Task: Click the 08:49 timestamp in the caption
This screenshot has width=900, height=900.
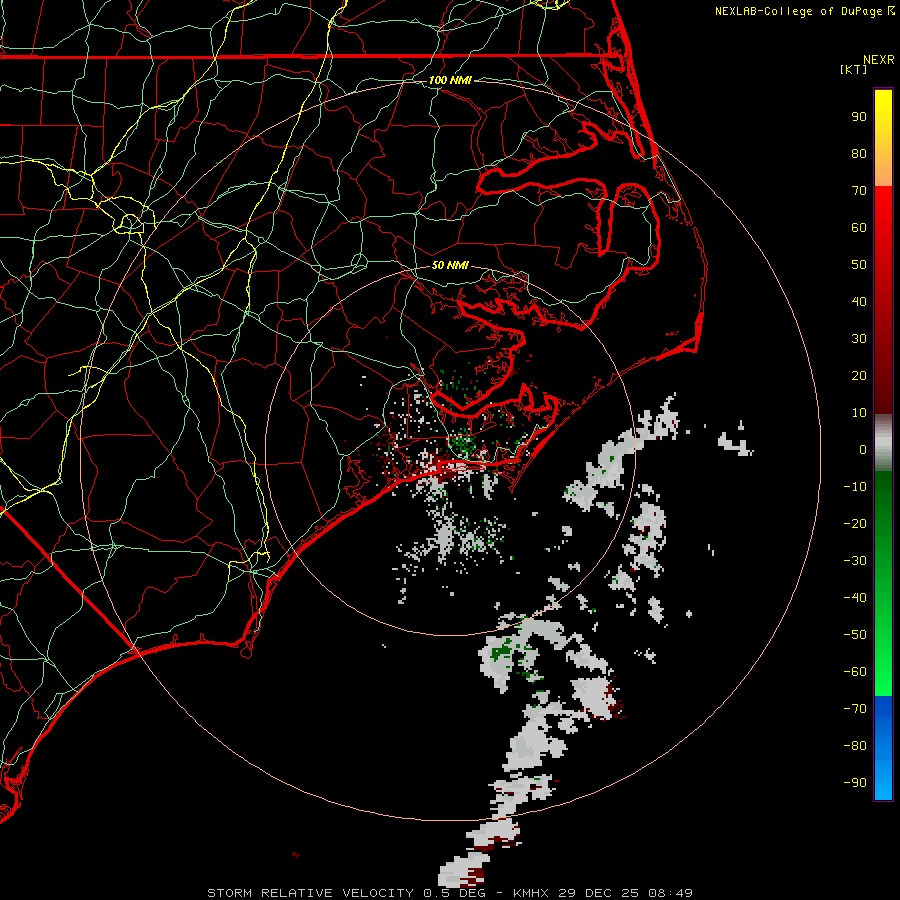Action: pos(670,893)
